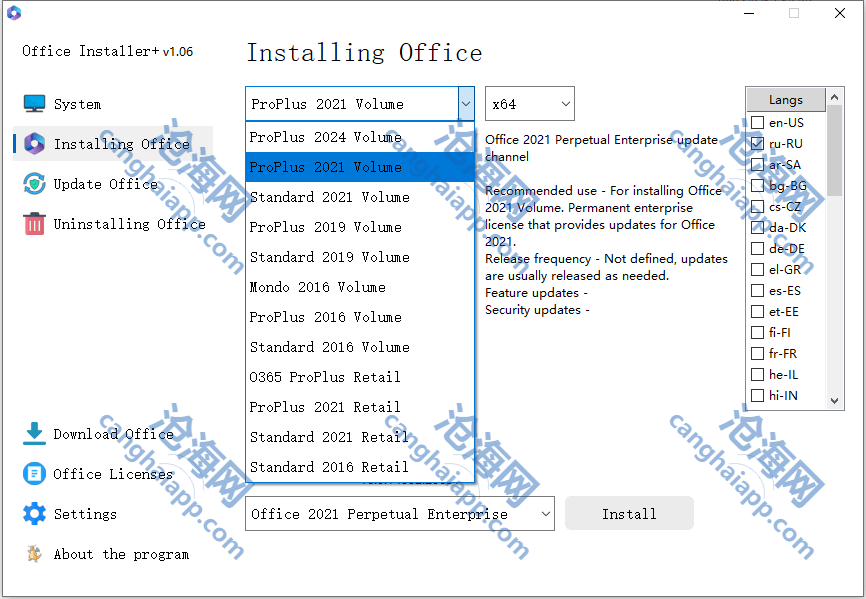Image resolution: width=866 pixels, height=599 pixels.
Task: Click the Download Office arrow icon
Action: [35, 434]
